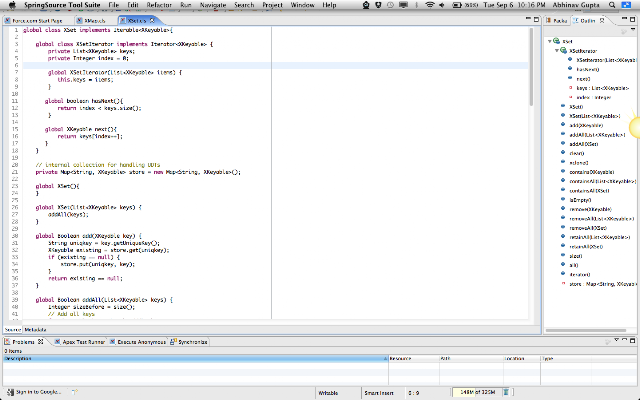Open the Refactor menu
This screenshot has height=400, width=640.
click(159, 5)
